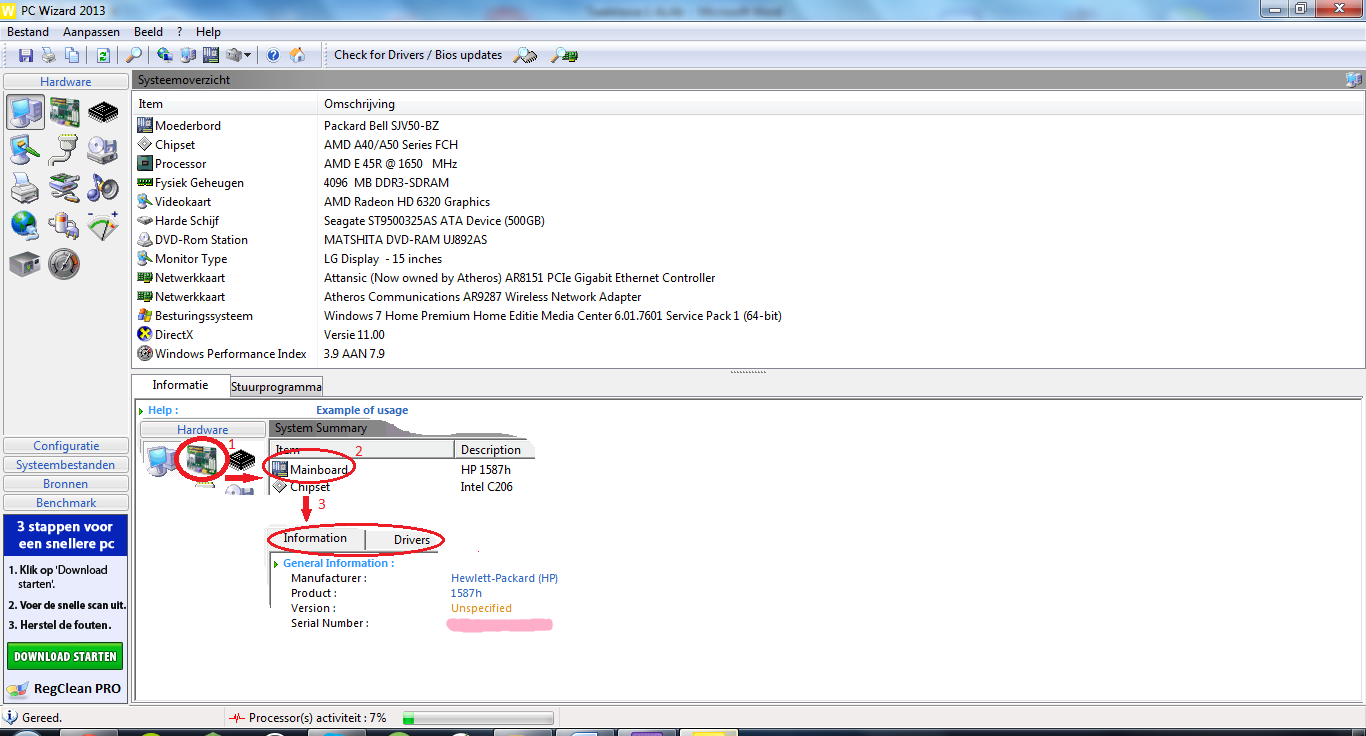Select the Moederbord row
This screenshot has width=1366, height=736.
[748, 126]
